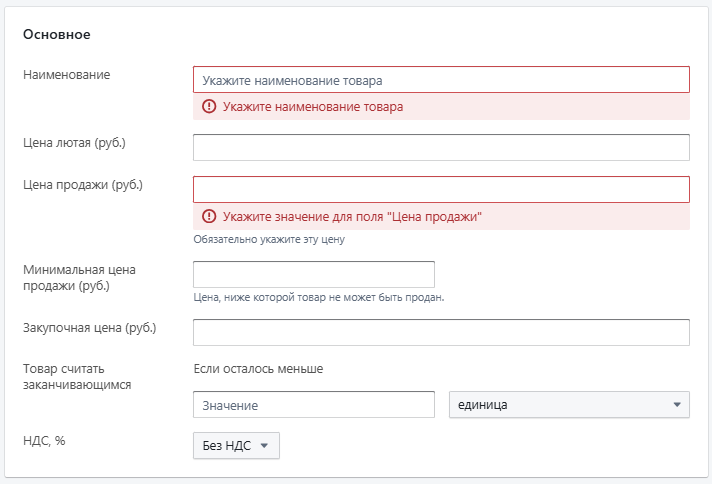Click the Основное section heading

57,35
